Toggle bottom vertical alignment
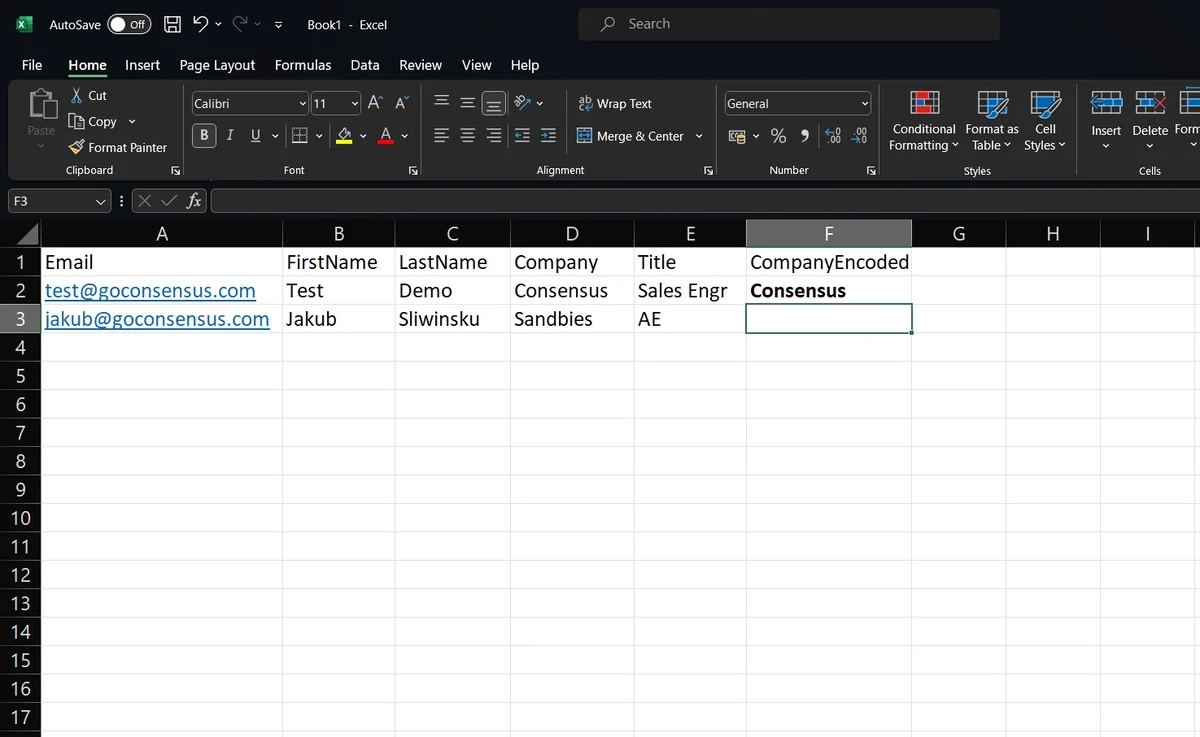The image size is (1200, 737). pyautogui.click(x=494, y=103)
